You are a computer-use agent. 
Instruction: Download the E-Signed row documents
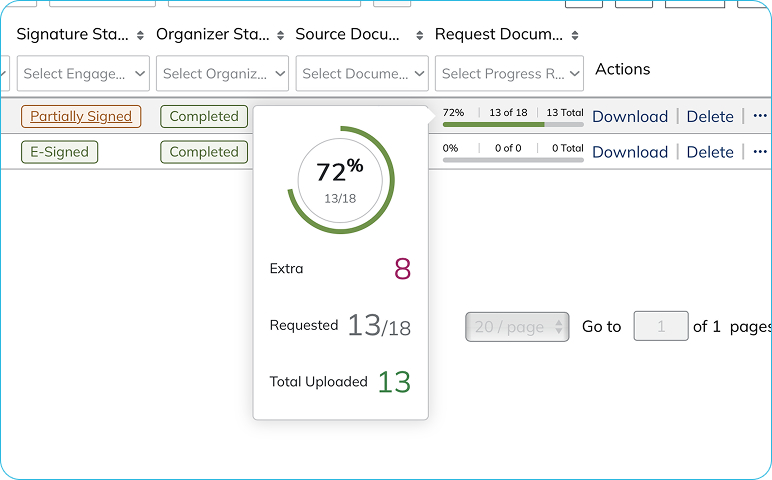pos(630,152)
